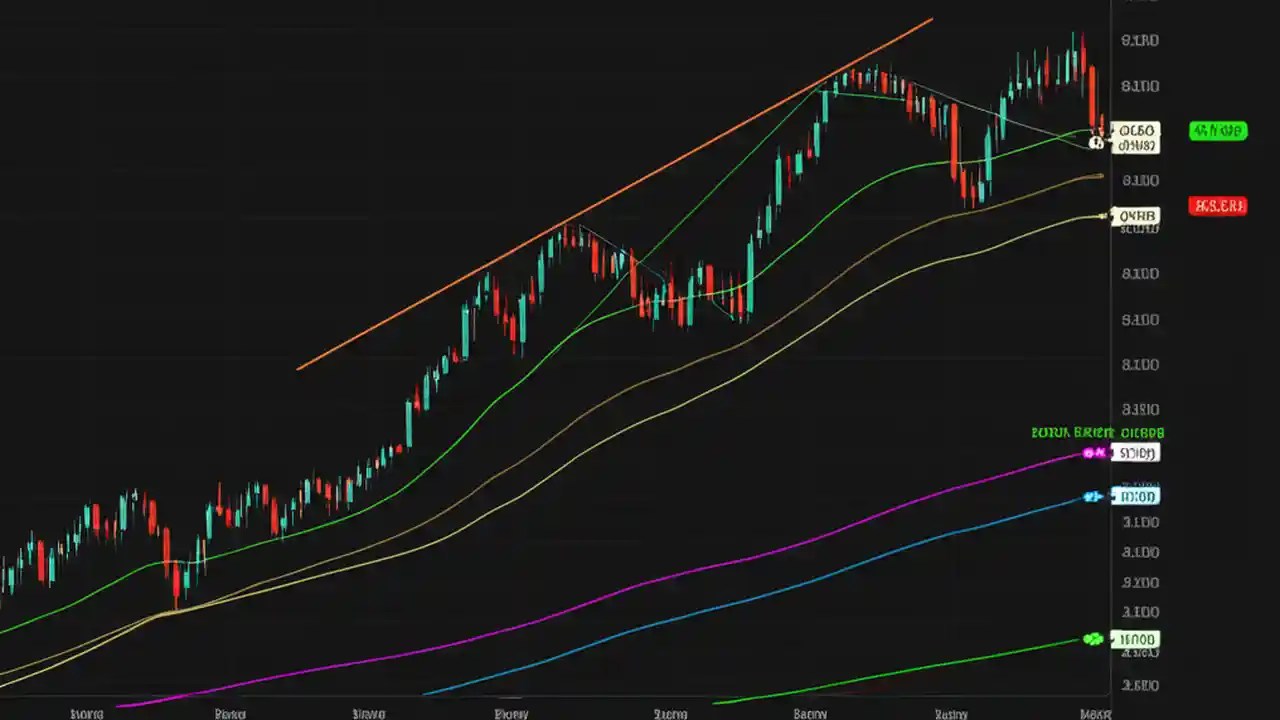
Task: Click the green buy signal badge
Action: [1218, 131]
